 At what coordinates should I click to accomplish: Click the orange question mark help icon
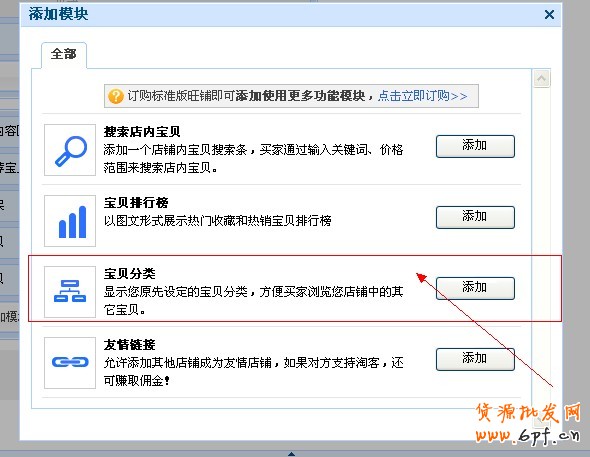116,96
